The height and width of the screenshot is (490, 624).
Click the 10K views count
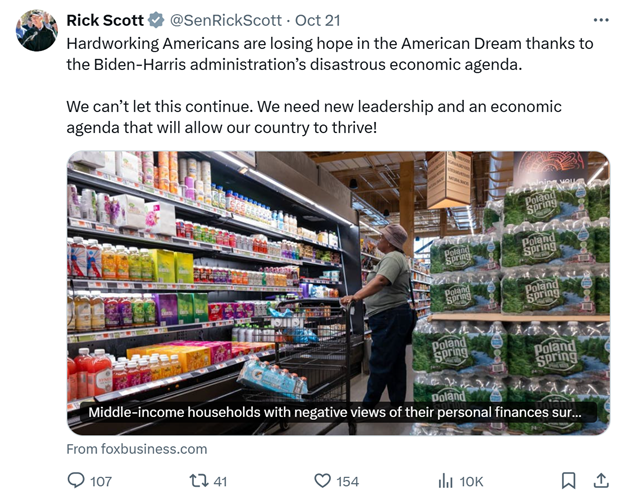point(471,481)
